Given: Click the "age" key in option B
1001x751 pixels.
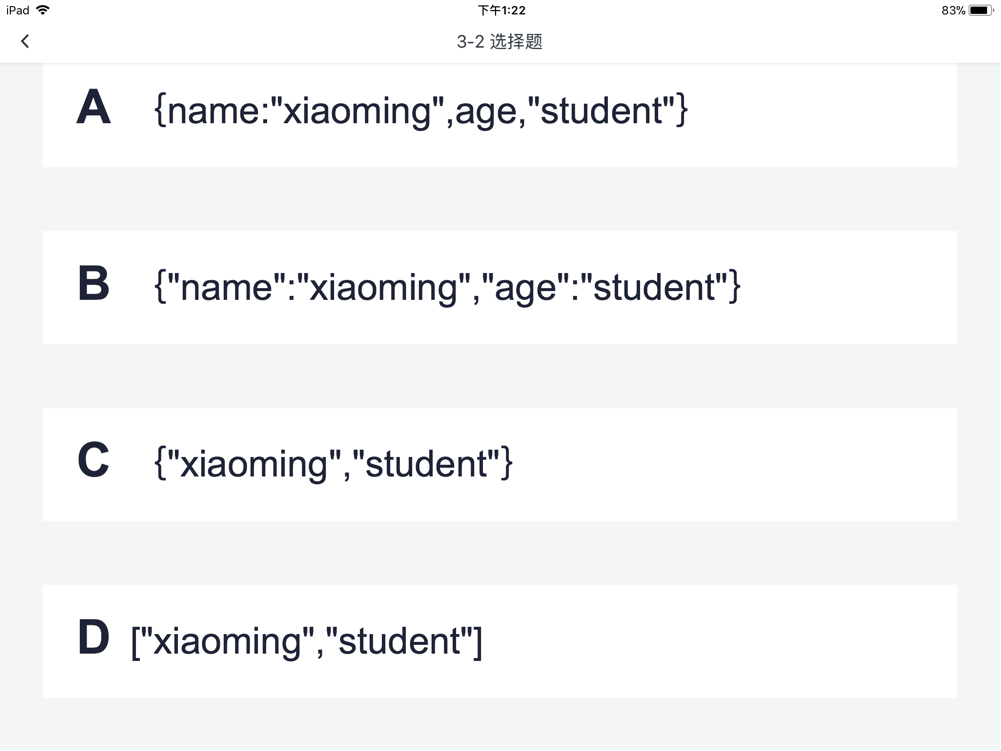Looking at the screenshot, I should coord(528,289).
